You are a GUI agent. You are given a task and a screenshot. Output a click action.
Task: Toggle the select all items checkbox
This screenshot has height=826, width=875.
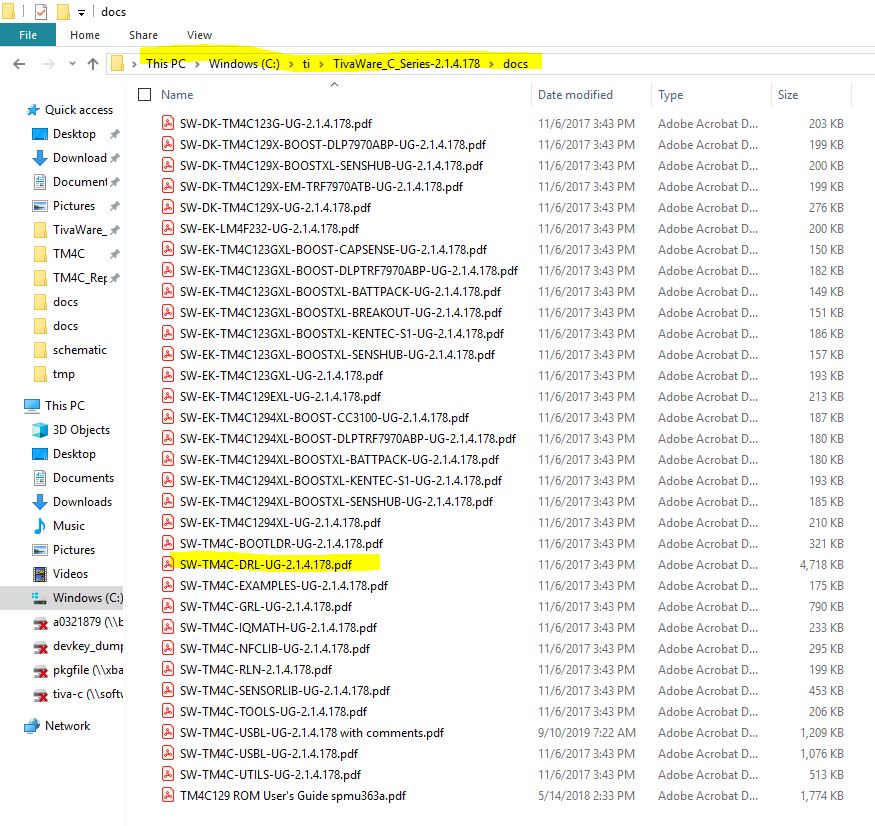point(145,95)
